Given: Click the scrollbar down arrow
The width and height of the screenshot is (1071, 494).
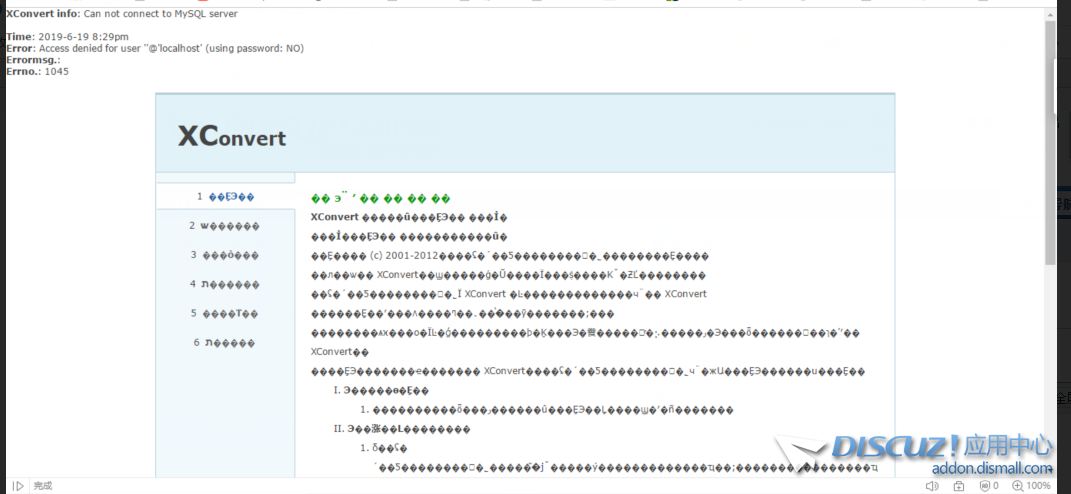Looking at the screenshot, I should (x=1050, y=470).
